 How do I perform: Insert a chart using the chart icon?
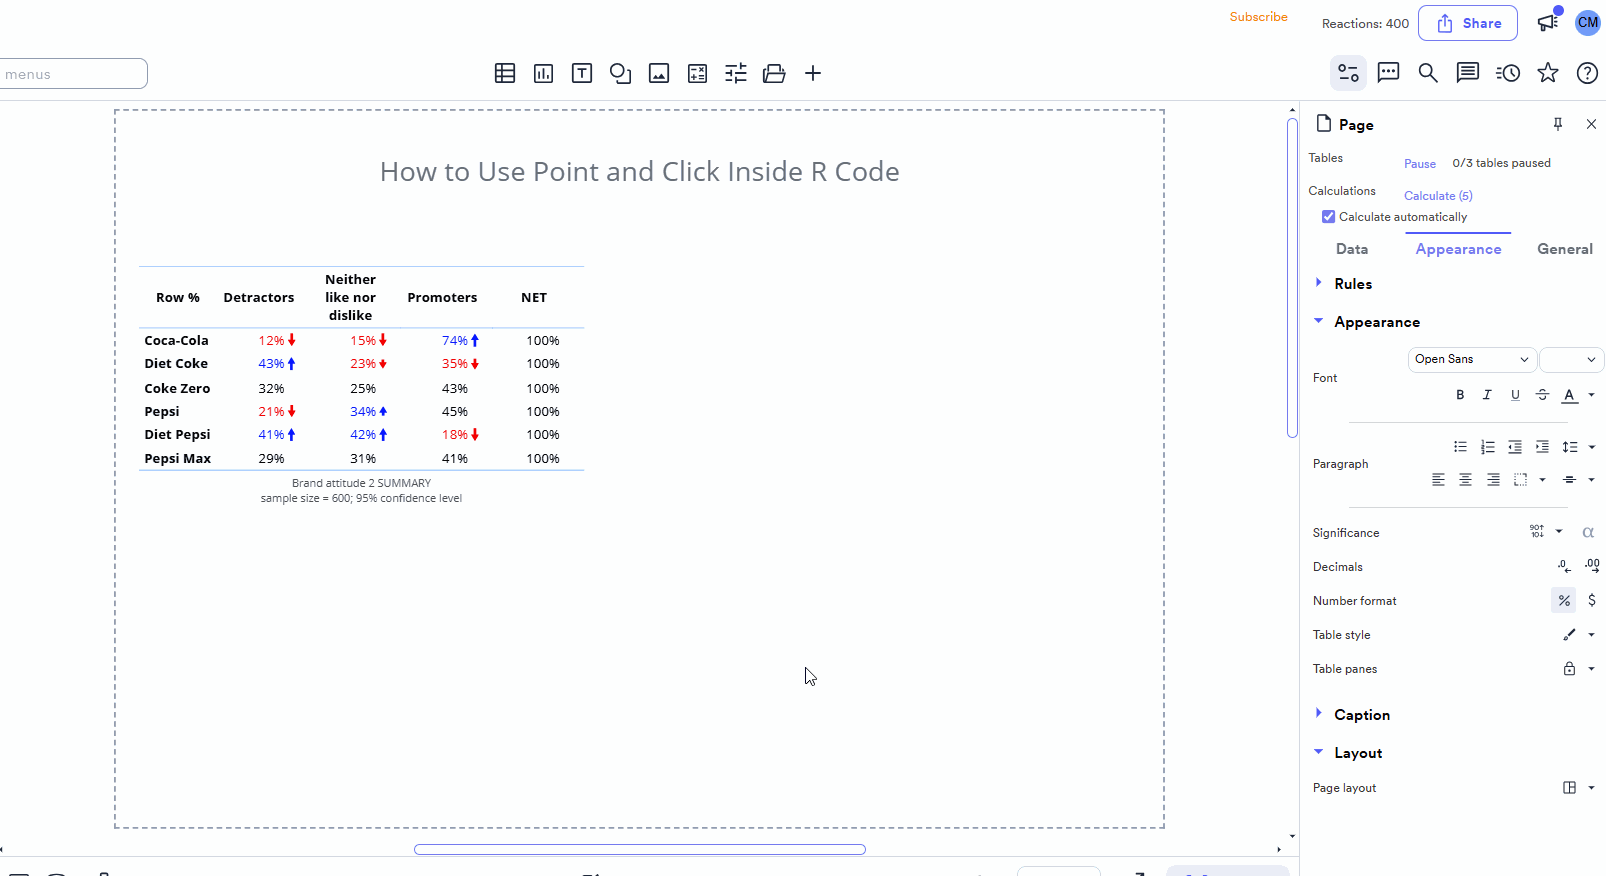[x=543, y=73]
